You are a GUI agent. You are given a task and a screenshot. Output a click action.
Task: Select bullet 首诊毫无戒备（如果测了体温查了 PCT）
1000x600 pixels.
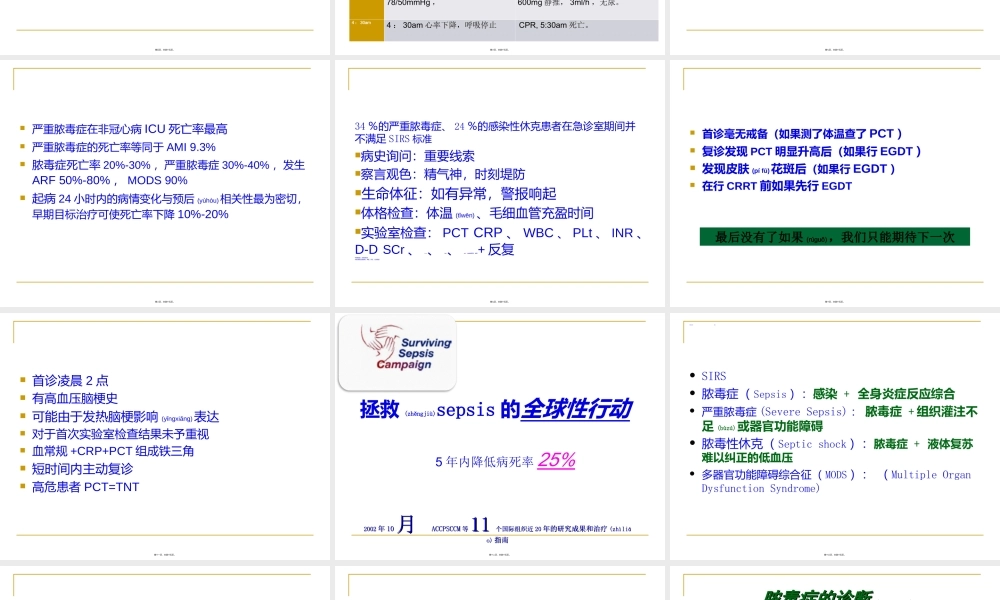(802, 134)
